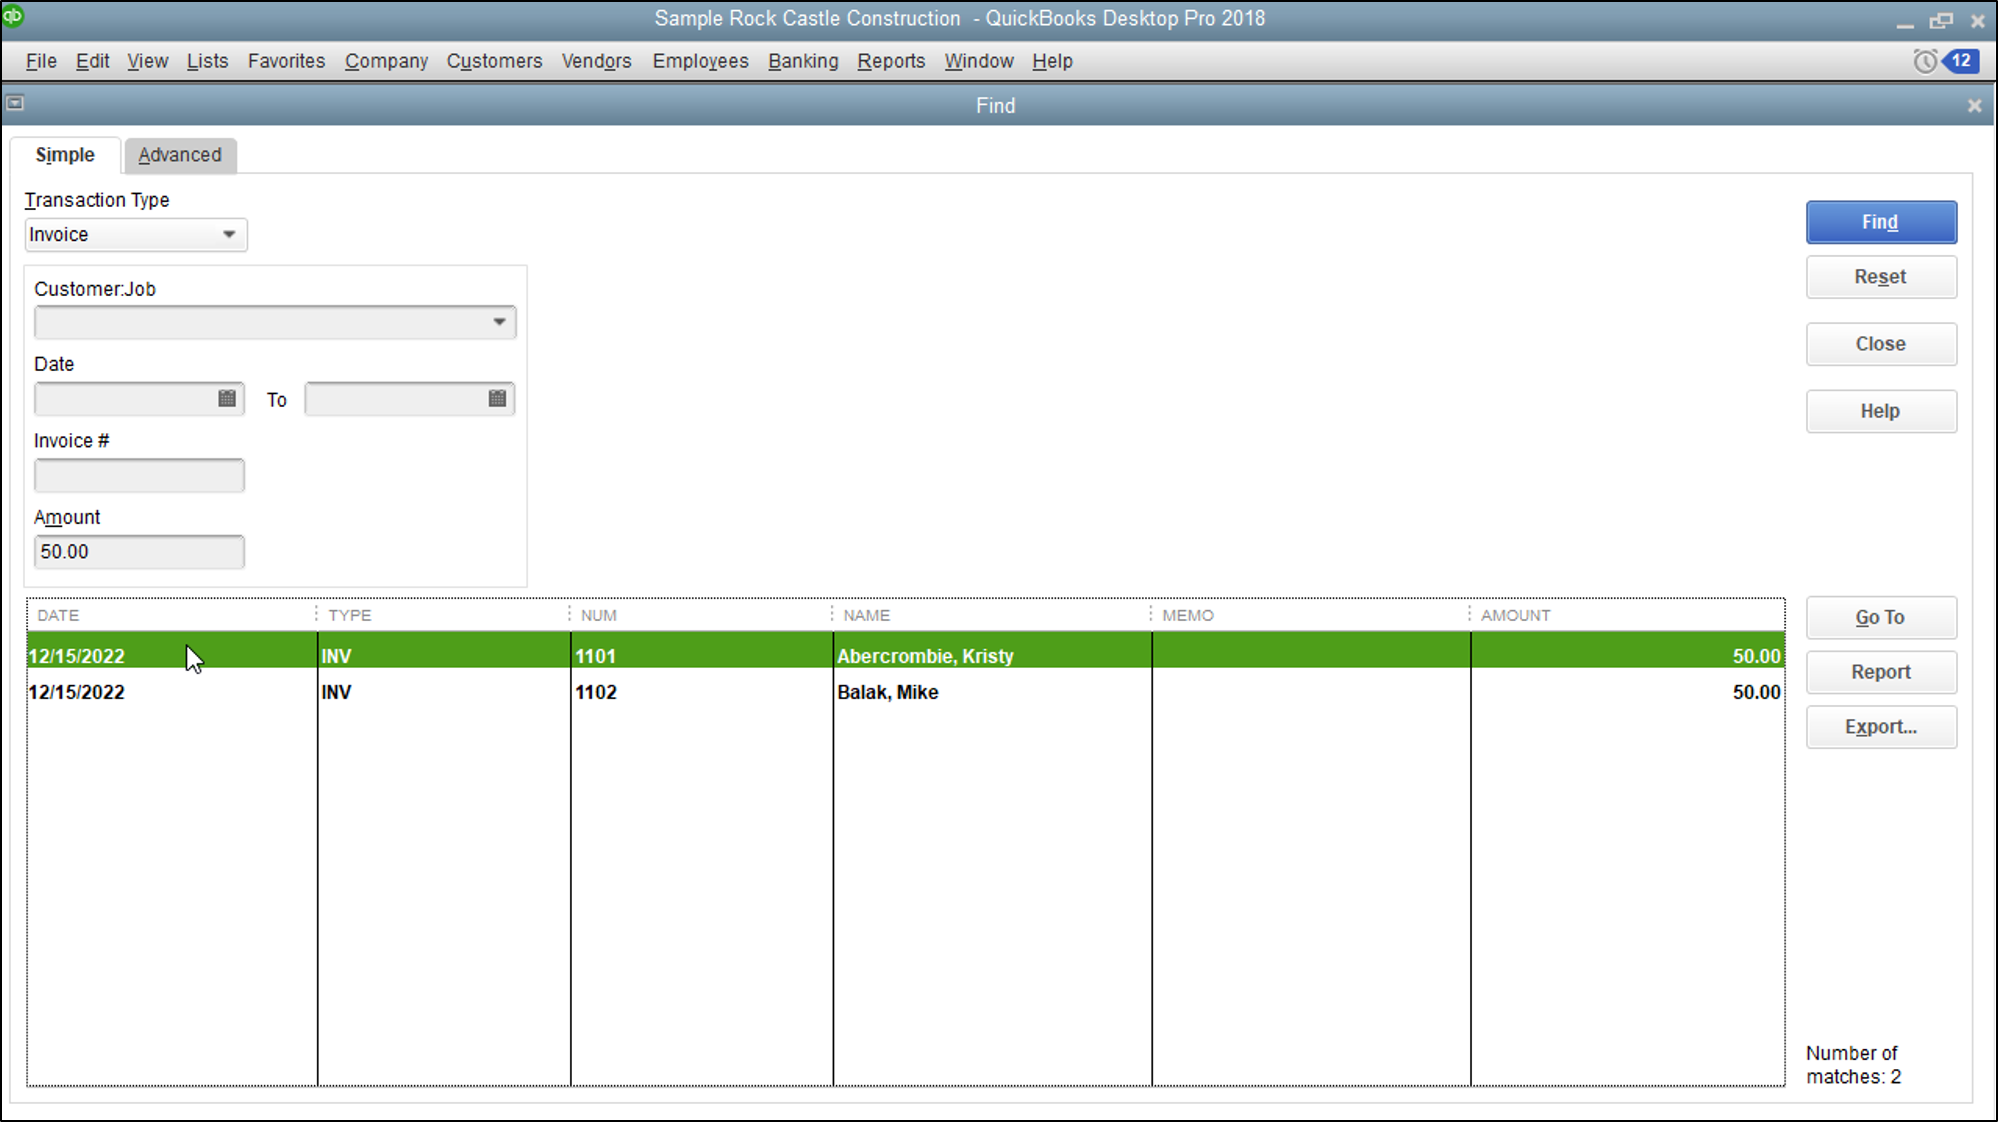Open the Vendors menu
Screen dimensions: 1998x1122
pos(596,61)
